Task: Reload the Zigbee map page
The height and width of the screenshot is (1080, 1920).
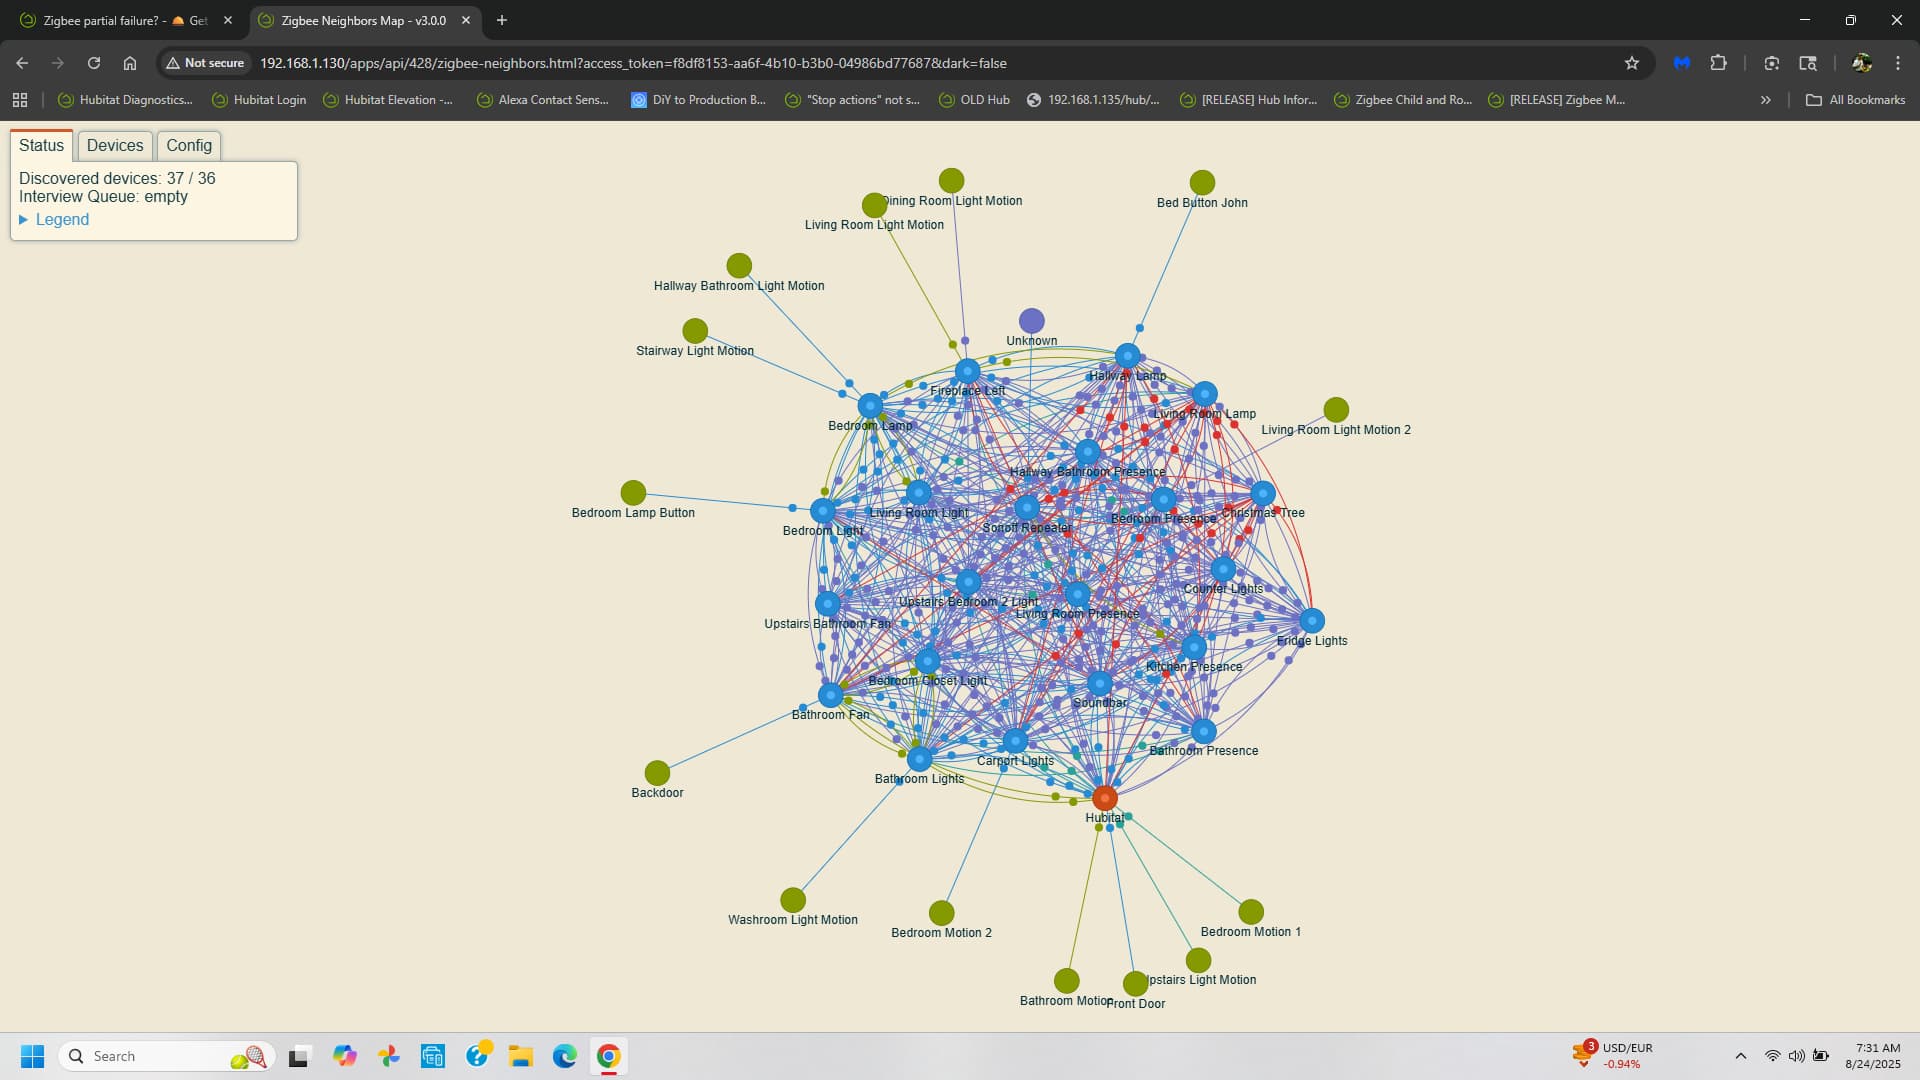Action: (x=94, y=63)
